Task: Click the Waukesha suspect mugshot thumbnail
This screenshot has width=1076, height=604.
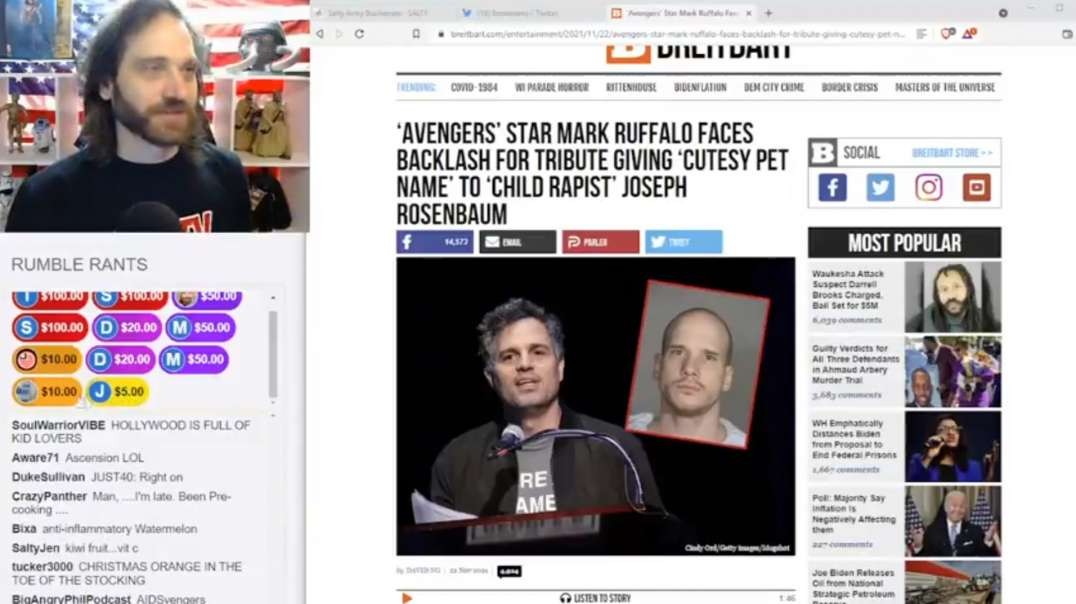Action: pyautogui.click(x=952, y=297)
